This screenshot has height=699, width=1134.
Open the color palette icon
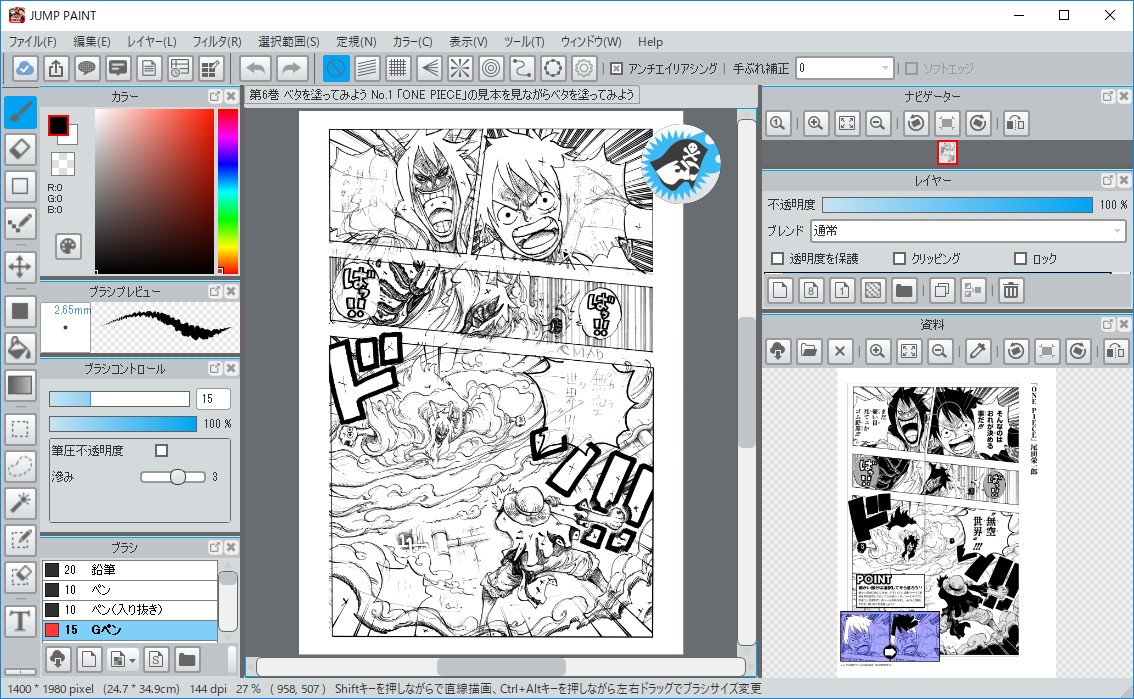(68, 246)
